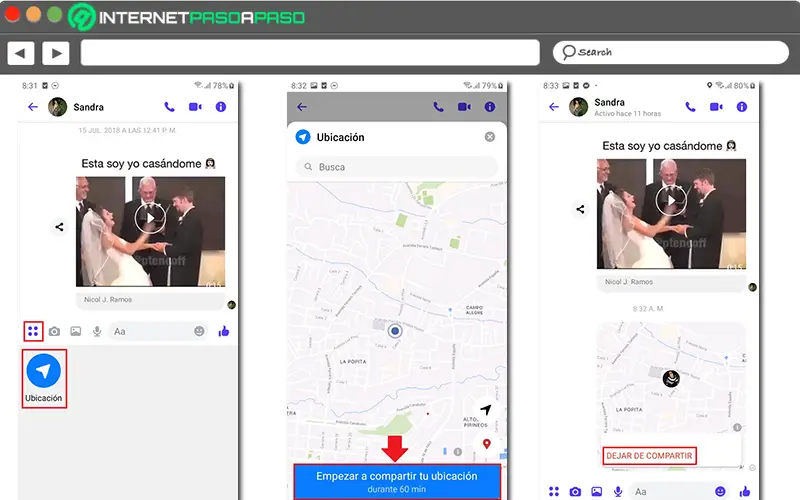The width and height of the screenshot is (800, 500).
Task: Send thumbs-up like in left phone
Action: tap(223, 332)
